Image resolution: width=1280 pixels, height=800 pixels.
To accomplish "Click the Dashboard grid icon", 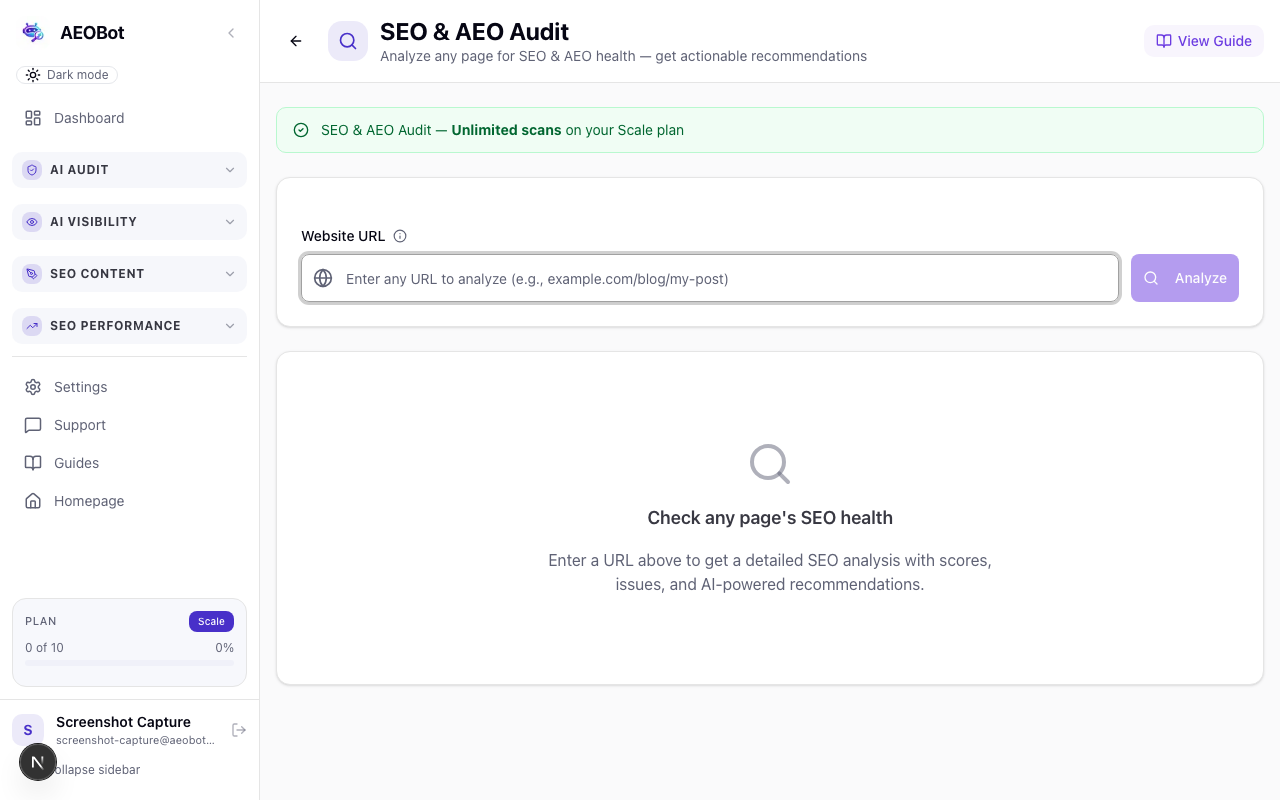I will click(x=33, y=118).
